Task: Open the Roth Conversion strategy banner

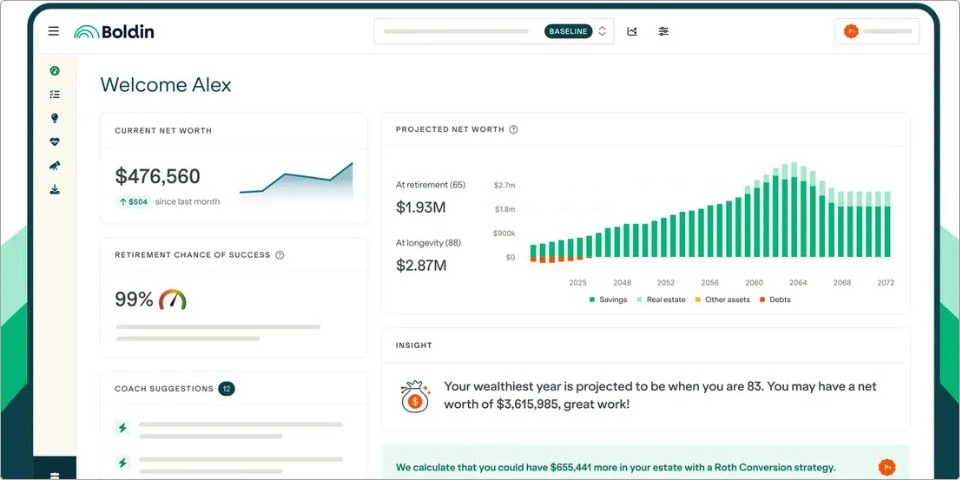Action: 645,463
